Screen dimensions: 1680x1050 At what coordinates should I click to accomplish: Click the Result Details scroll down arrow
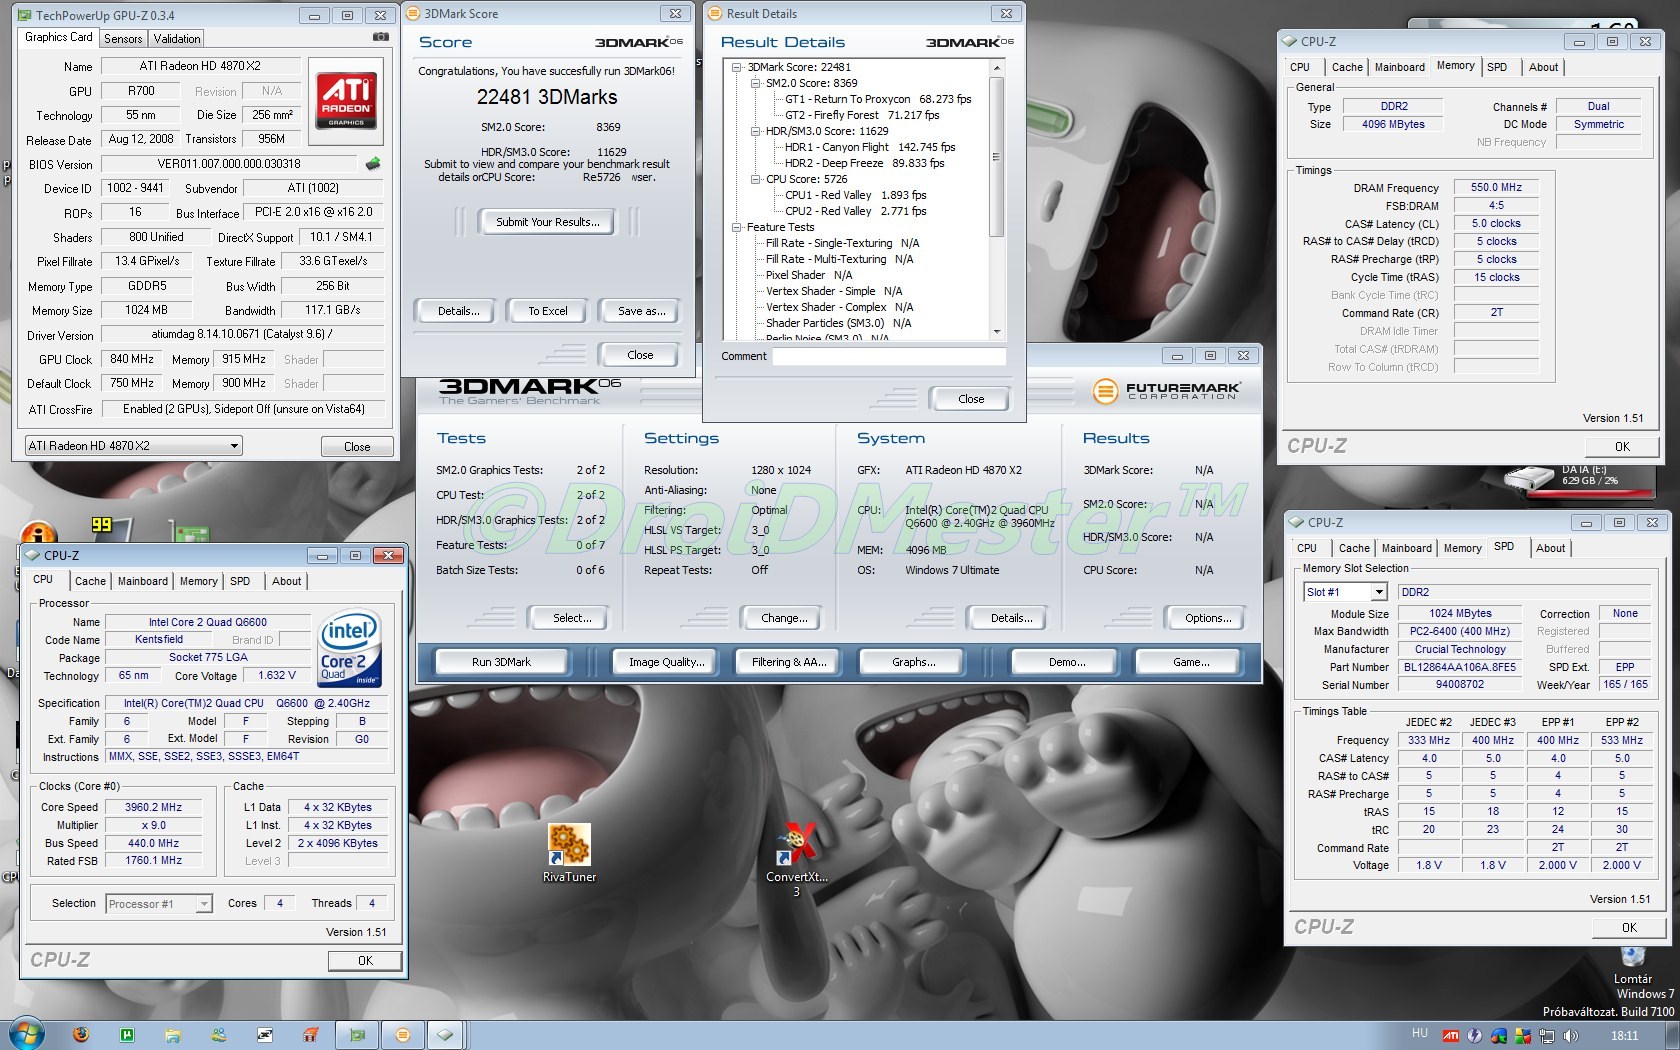click(x=996, y=332)
